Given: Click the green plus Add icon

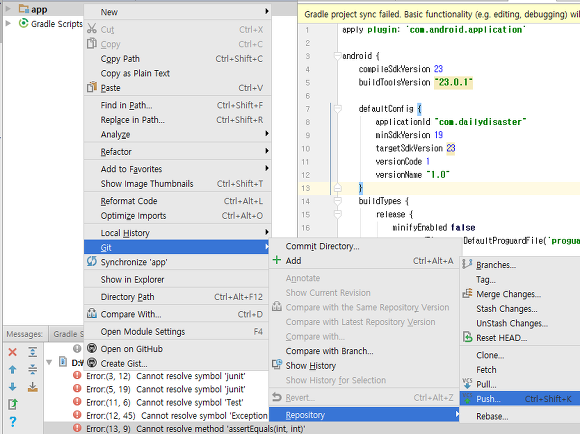Looking at the screenshot, I should (x=276, y=260).
